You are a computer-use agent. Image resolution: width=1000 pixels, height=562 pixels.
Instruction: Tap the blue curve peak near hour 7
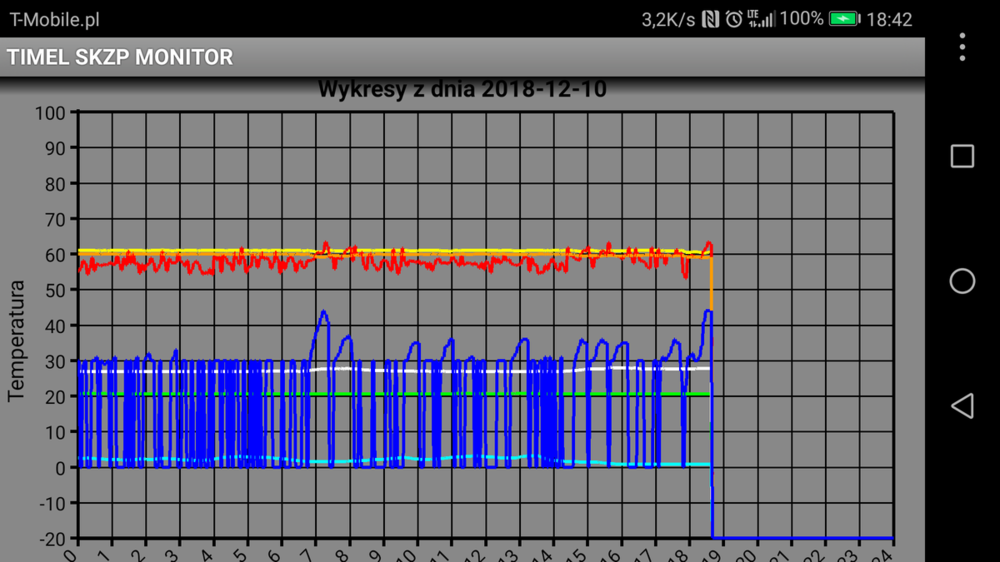[x=324, y=313]
